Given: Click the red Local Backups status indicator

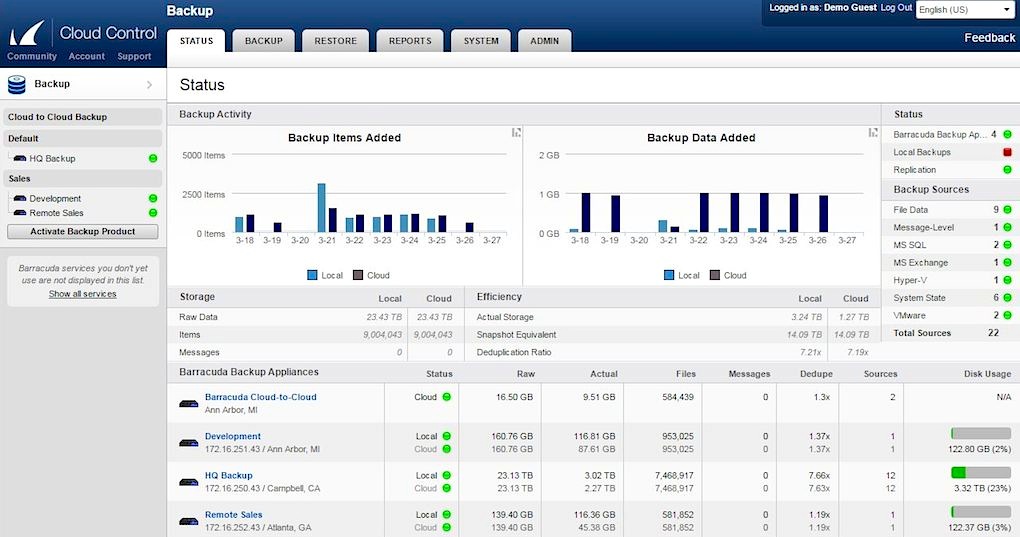Looking at the screenshot, I should pos(1008,152).
